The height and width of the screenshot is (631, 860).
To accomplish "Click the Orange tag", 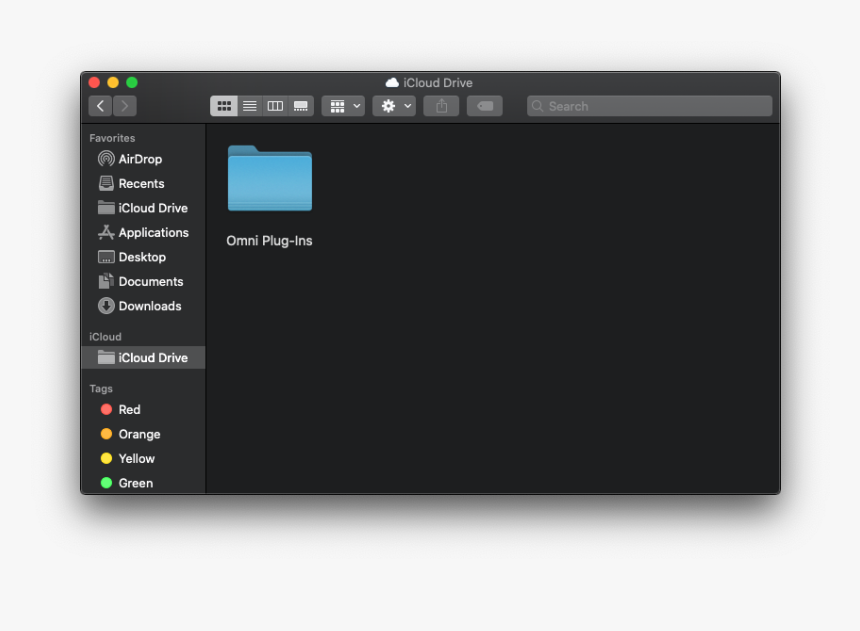I will (x=144, y=434).
